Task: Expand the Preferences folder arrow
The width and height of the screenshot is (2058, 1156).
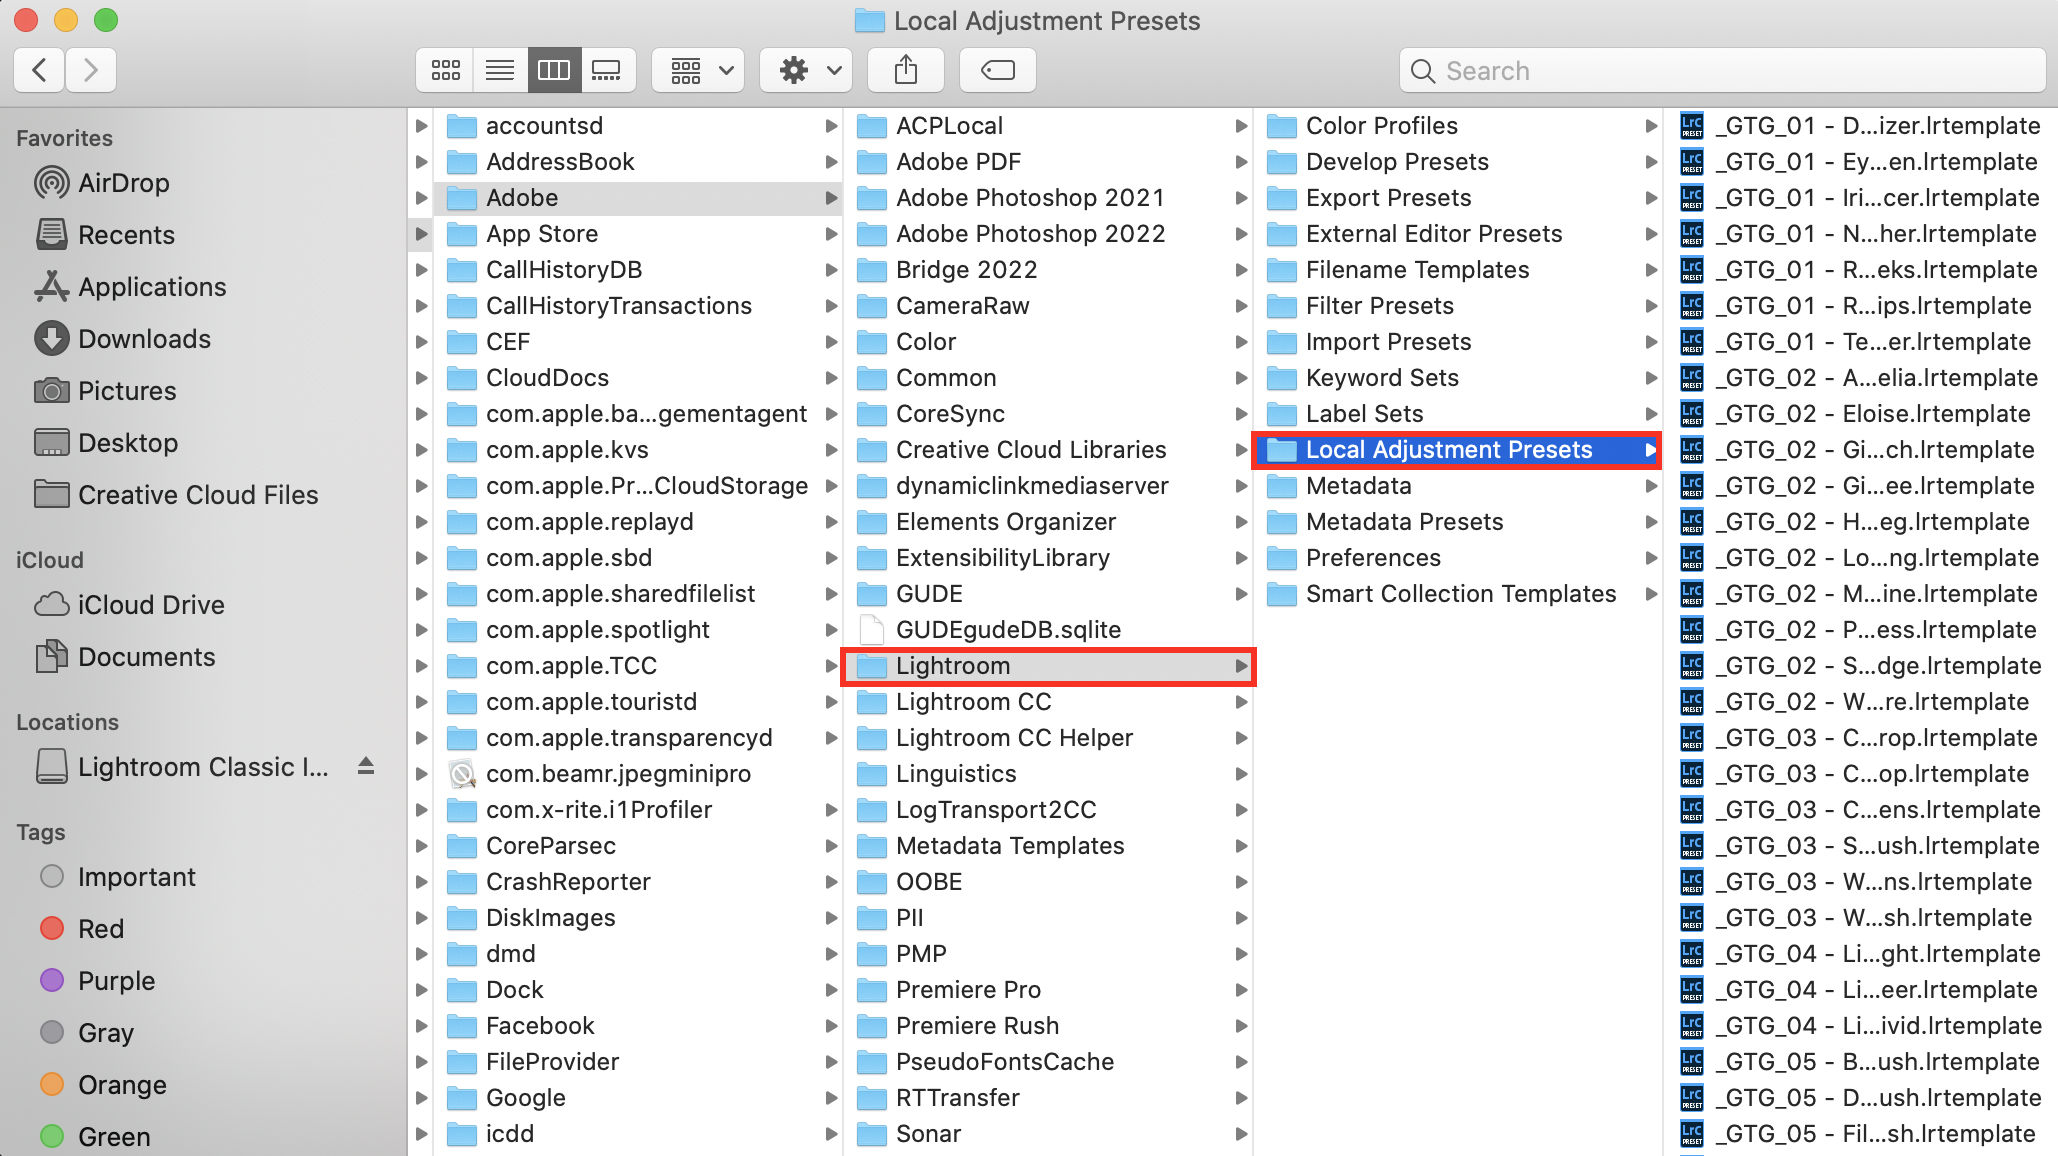Action: 1651,558
